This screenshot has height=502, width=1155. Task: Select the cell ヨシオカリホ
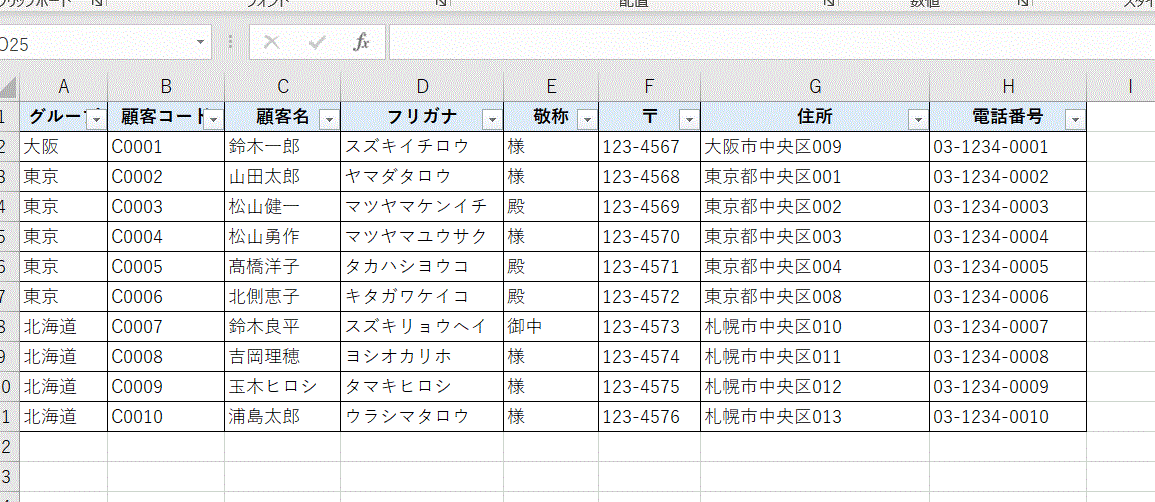422,356
